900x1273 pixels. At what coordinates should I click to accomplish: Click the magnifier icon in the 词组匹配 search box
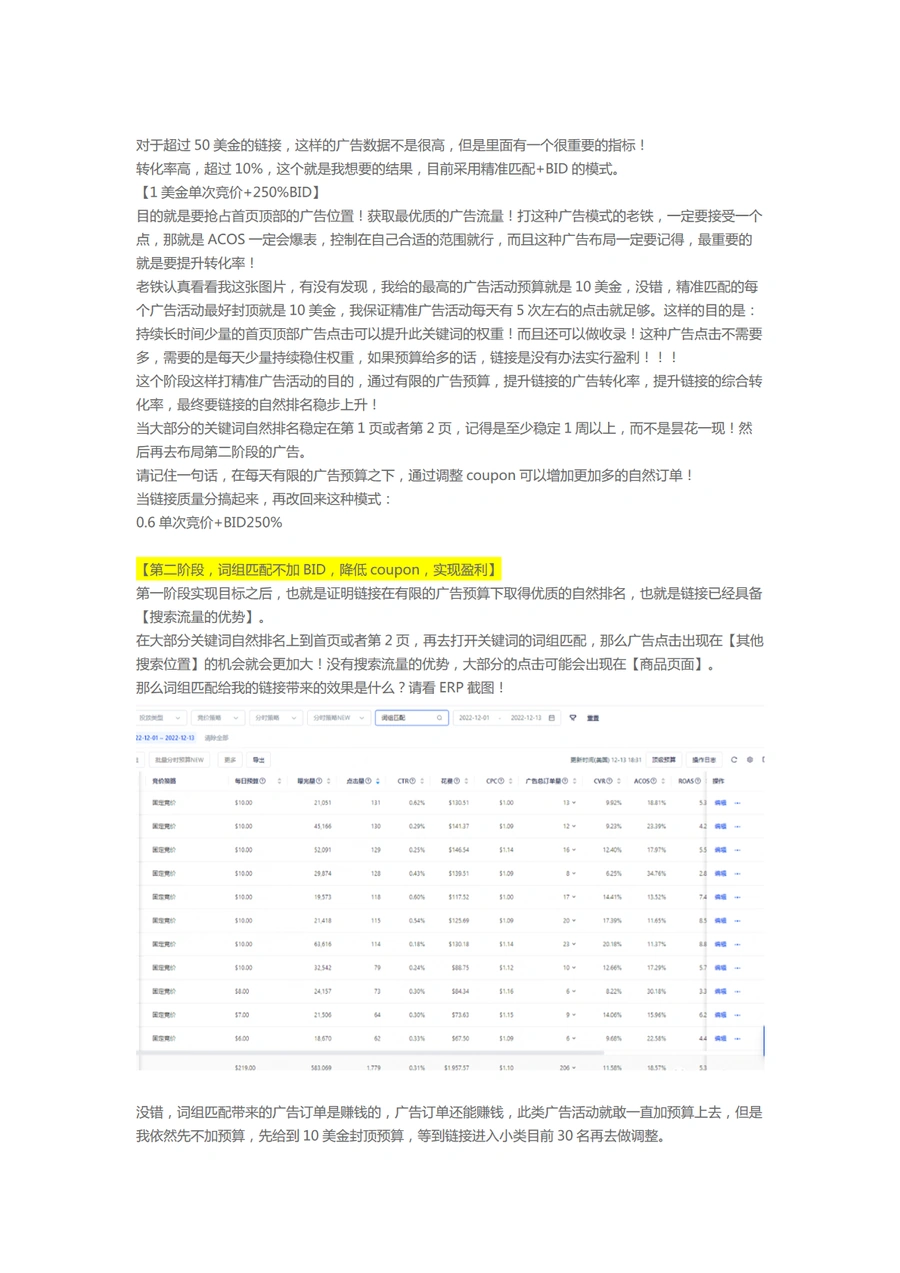point(439,718)
